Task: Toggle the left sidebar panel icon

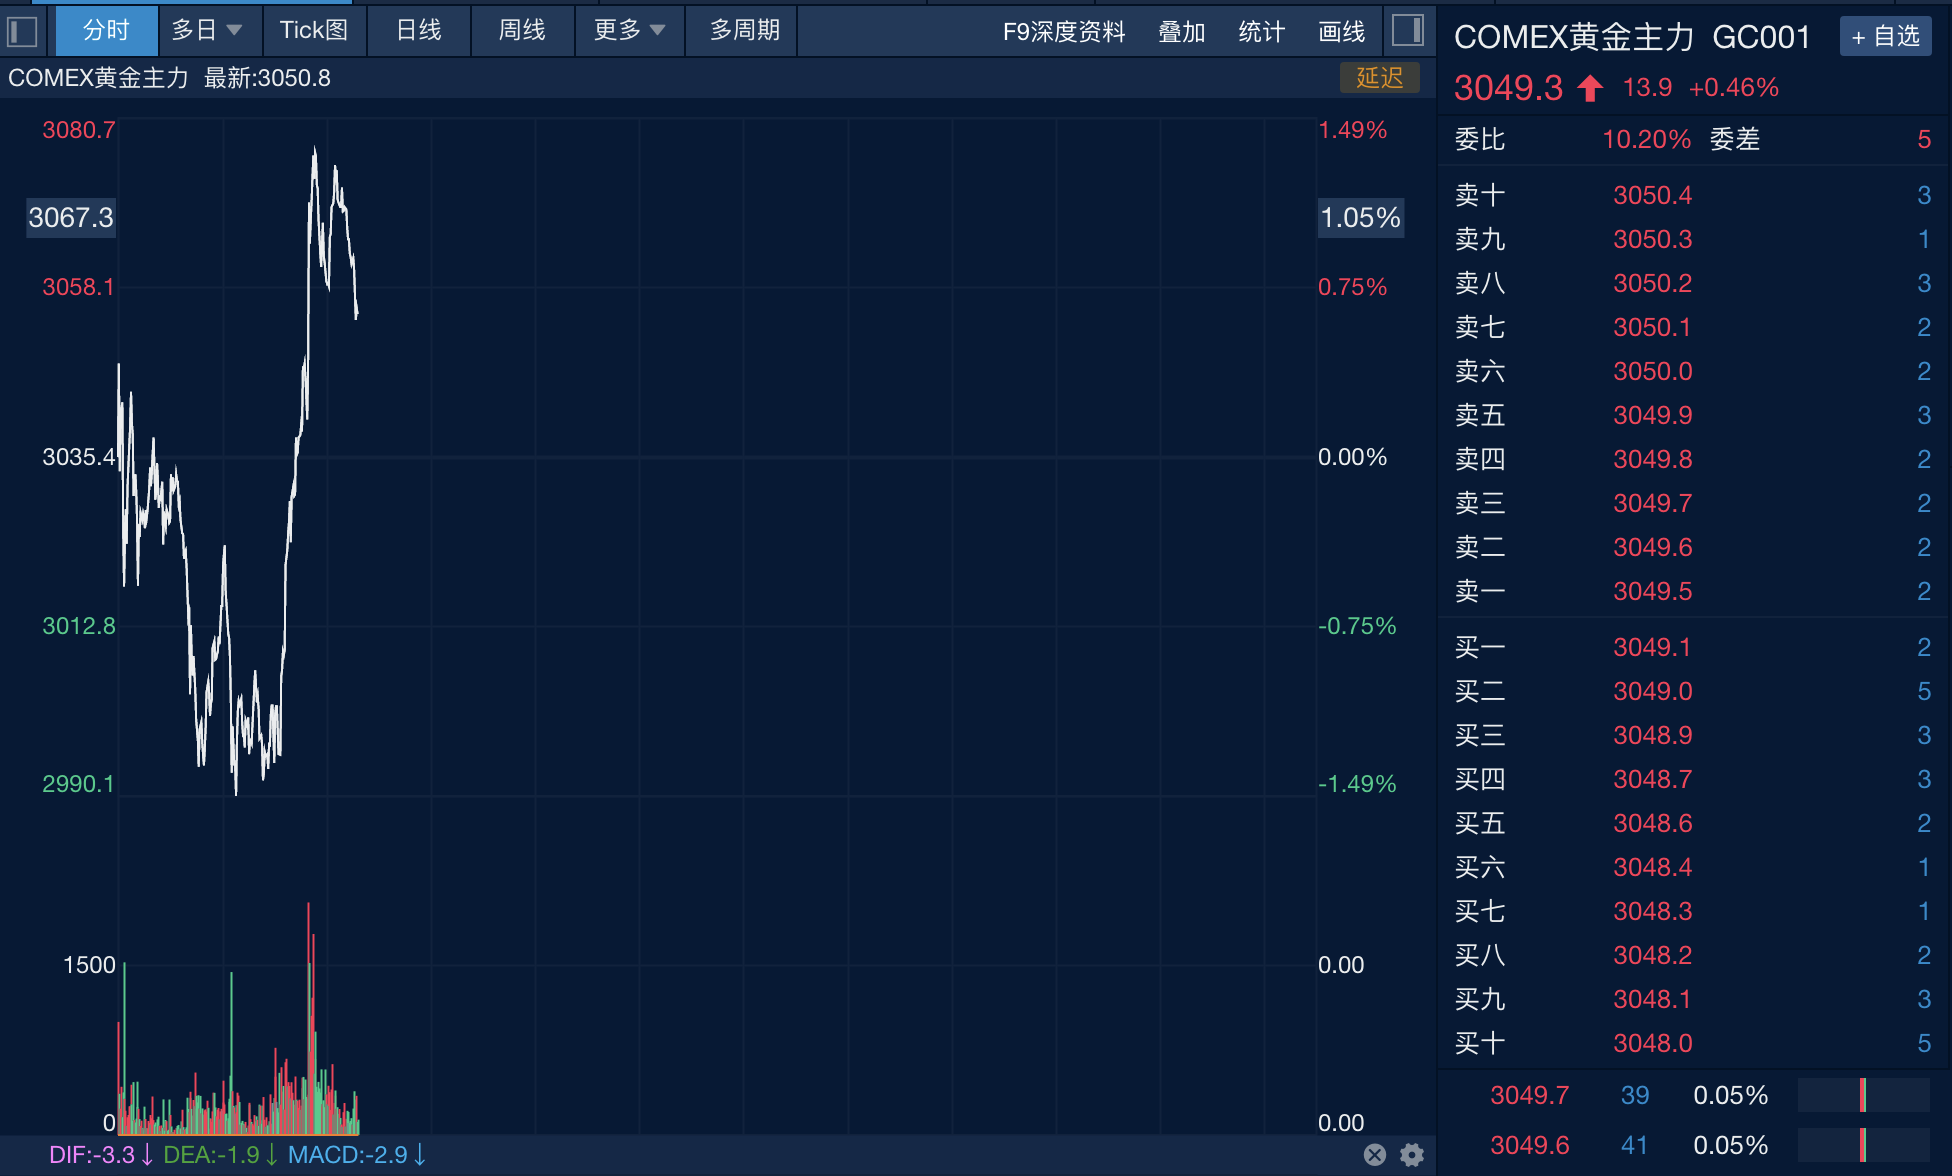Action: [x=22, y=31]
